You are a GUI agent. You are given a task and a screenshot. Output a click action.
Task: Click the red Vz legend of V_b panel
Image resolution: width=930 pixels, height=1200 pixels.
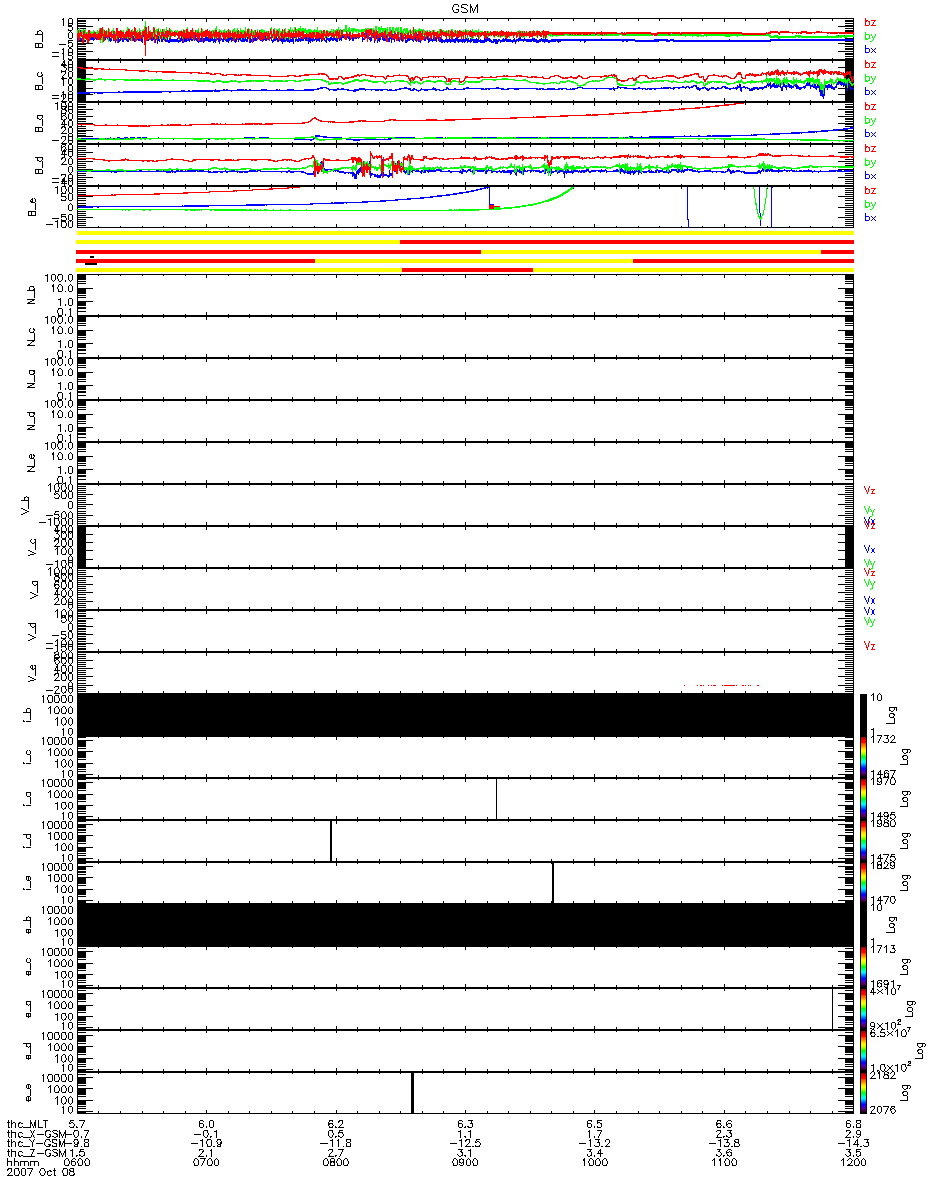(870, 491)
